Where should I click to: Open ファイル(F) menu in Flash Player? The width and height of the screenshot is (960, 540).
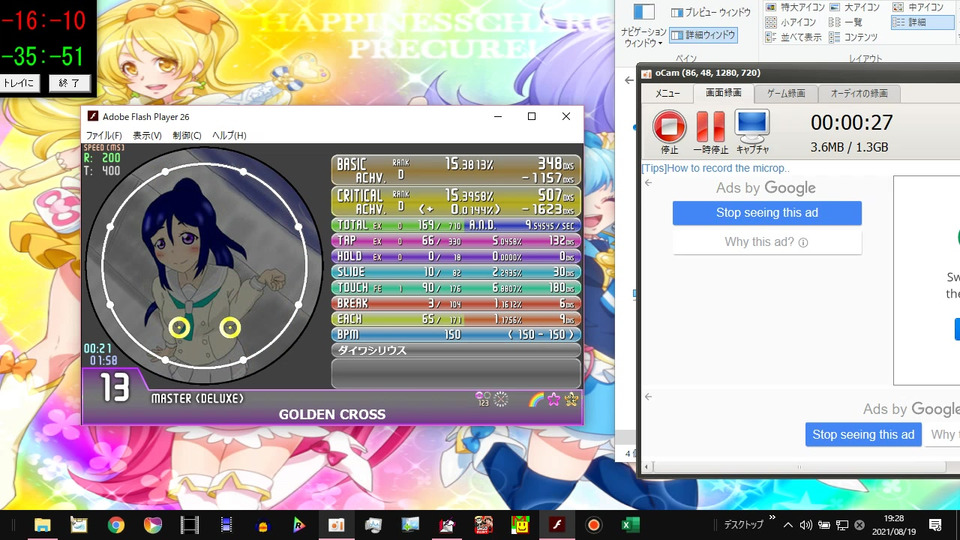click(103, 135)
